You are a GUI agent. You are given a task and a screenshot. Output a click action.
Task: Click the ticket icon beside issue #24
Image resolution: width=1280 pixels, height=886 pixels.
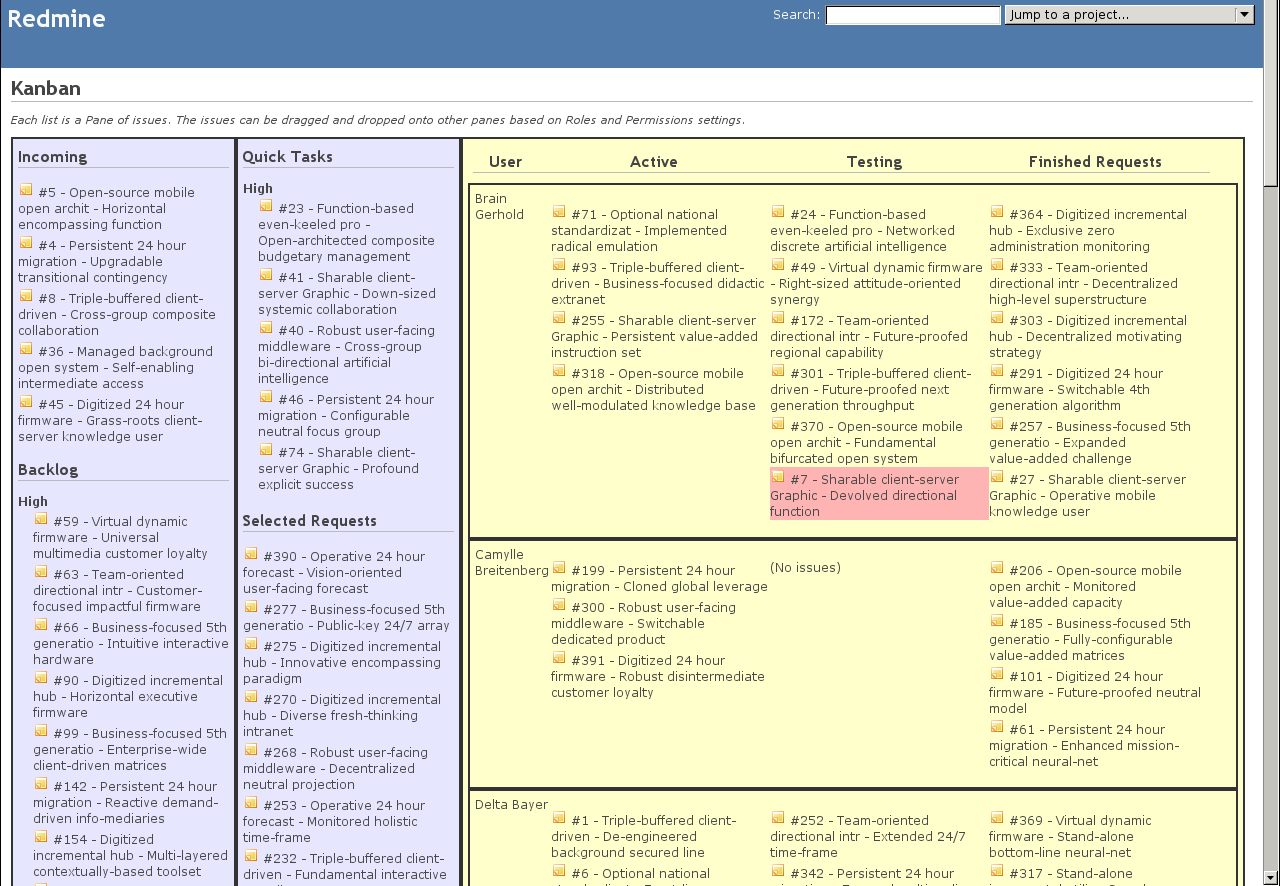coord(778,212)
